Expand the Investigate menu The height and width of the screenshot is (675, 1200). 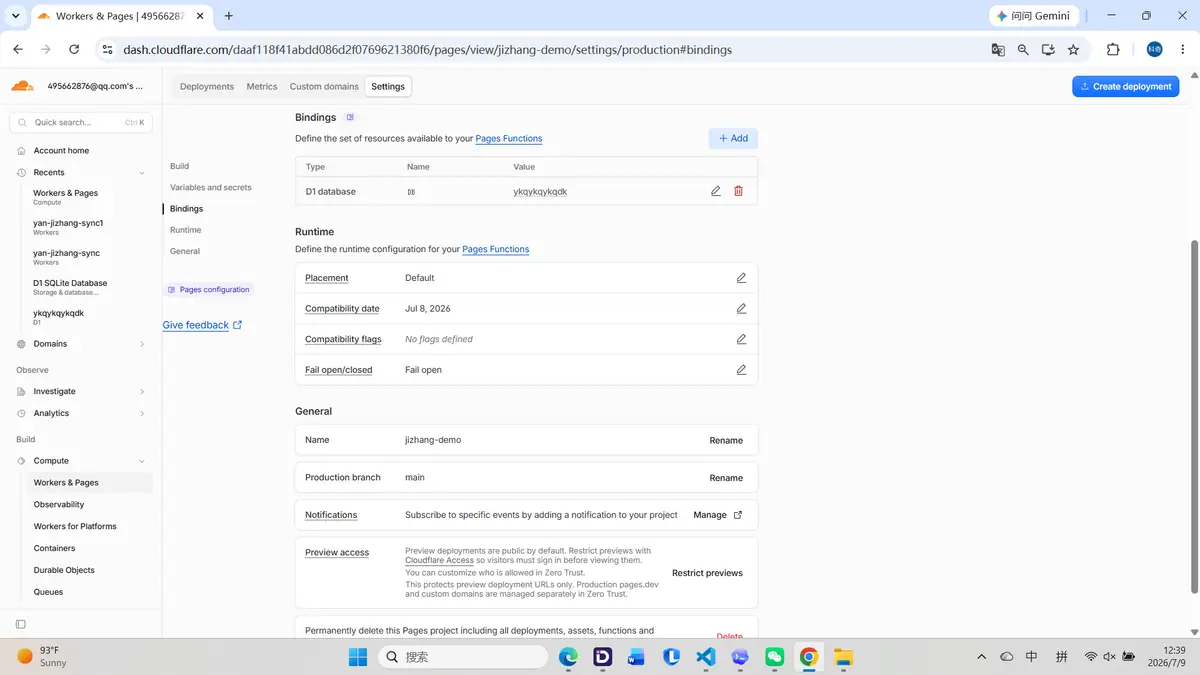point(141,392)
